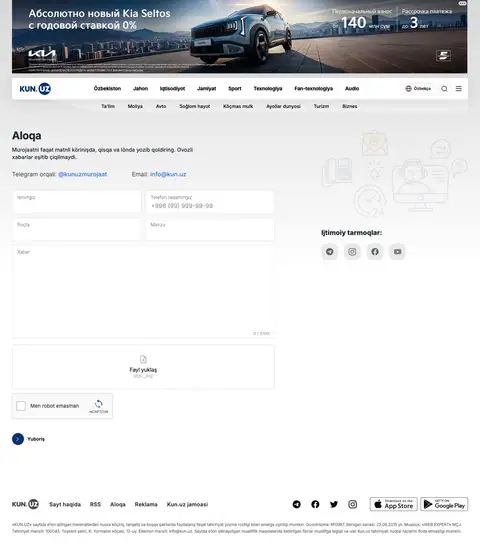Click the Google Play download badge
Image resolution: width=480 pixels, height=554 pixels.
pos(444,504)
